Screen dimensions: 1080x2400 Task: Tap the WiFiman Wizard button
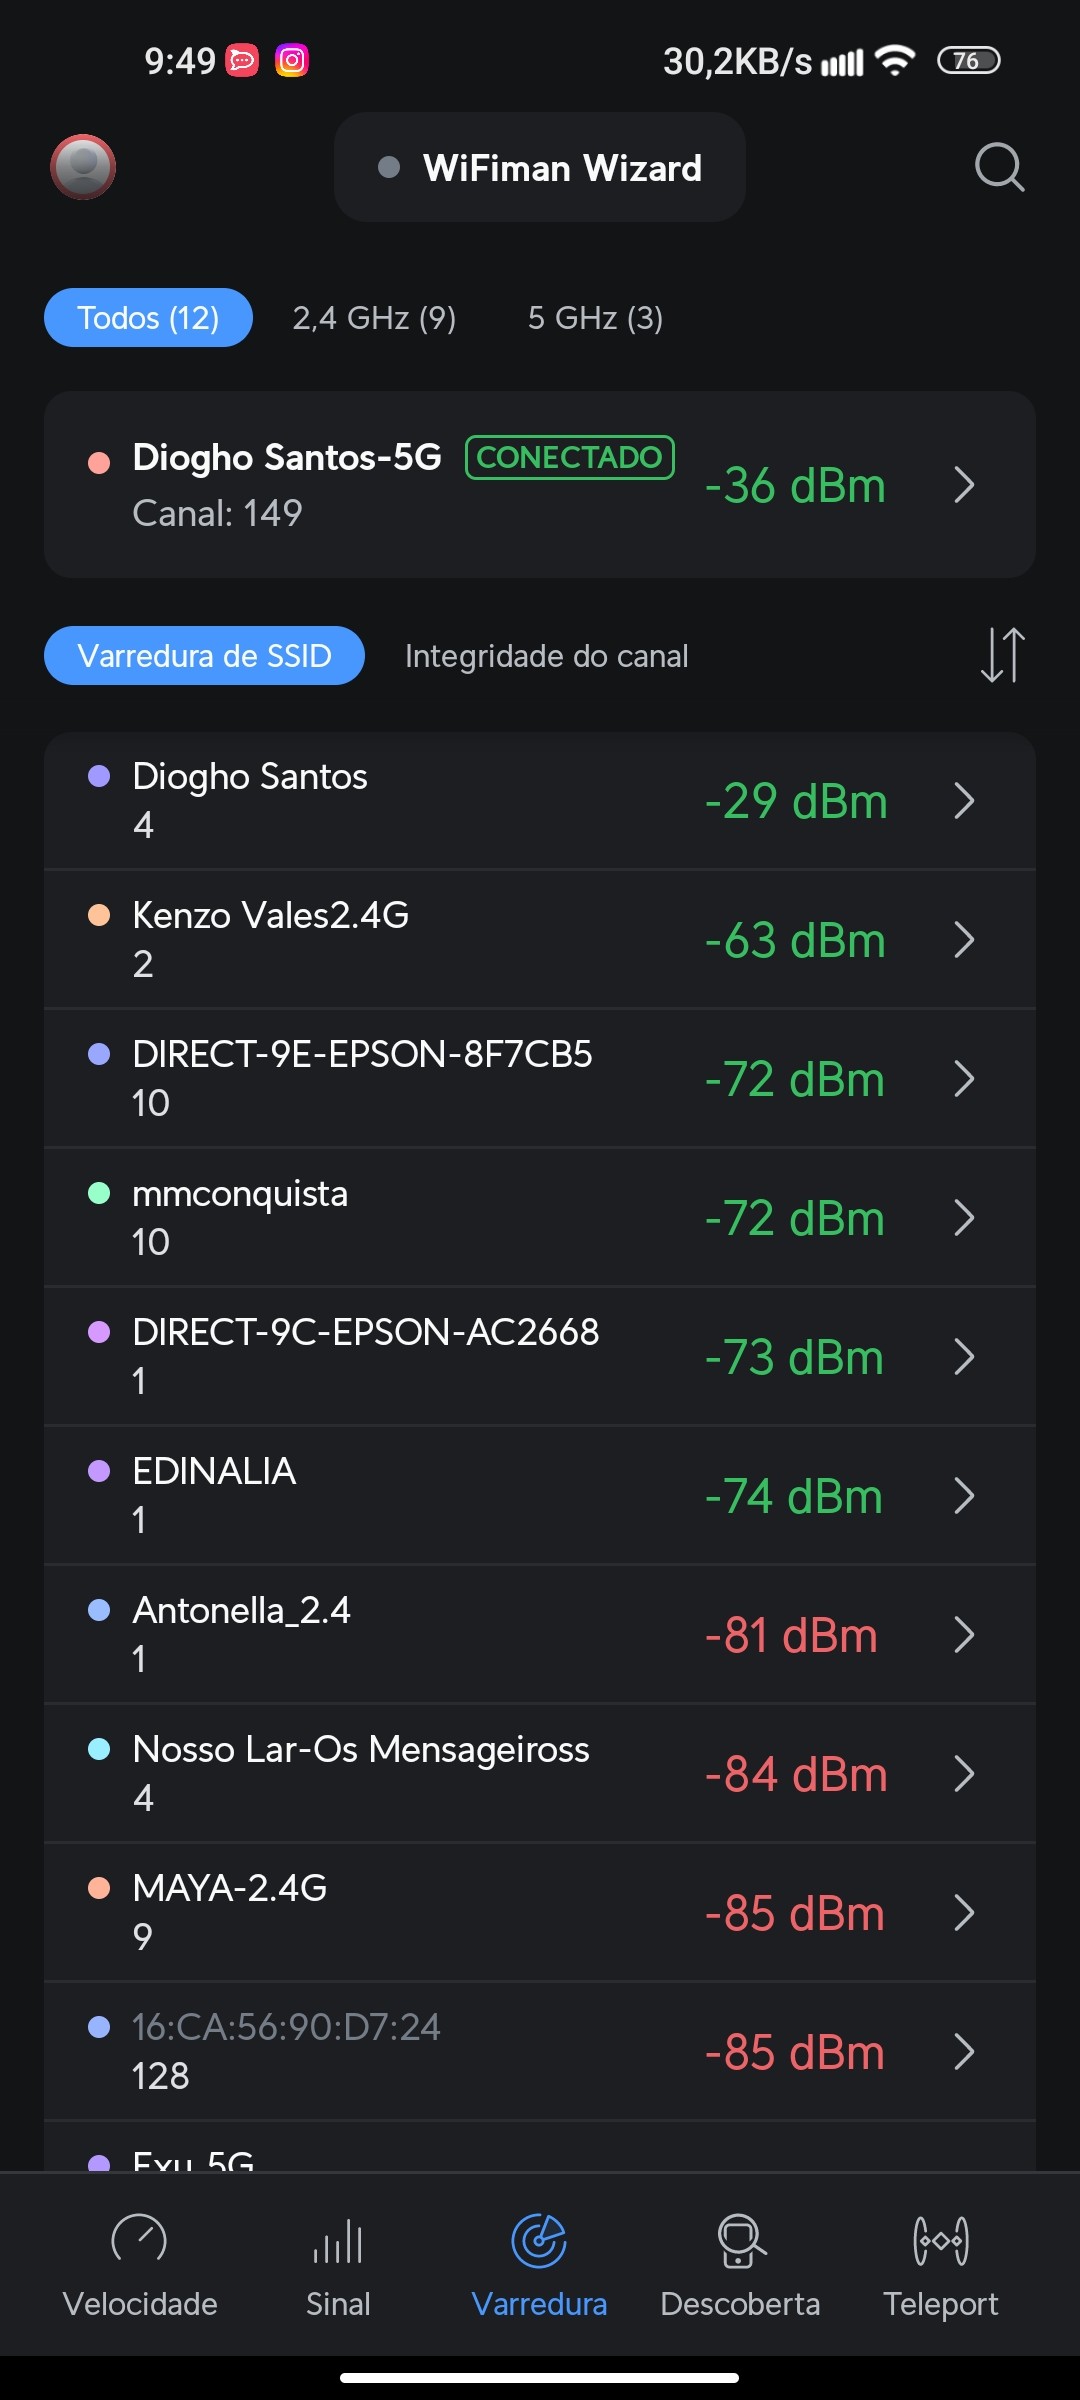540,168
